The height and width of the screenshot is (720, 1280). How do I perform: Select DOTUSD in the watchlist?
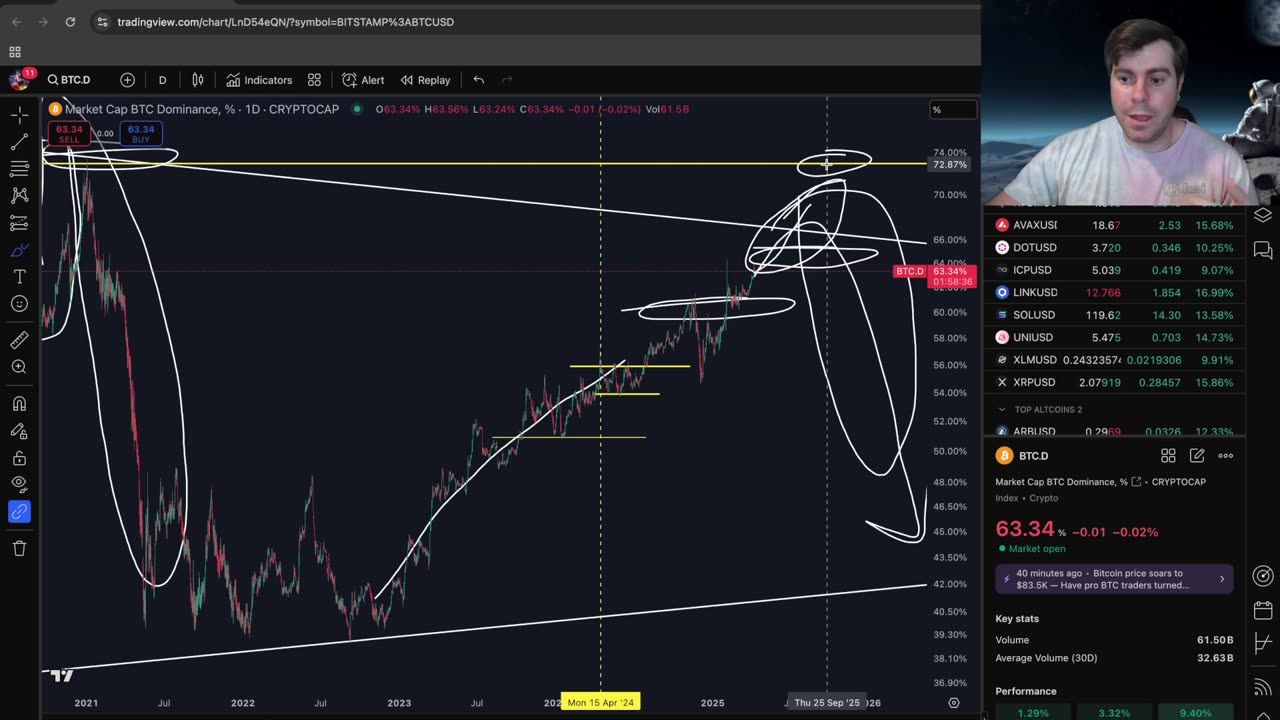(x=1115, y=247)
